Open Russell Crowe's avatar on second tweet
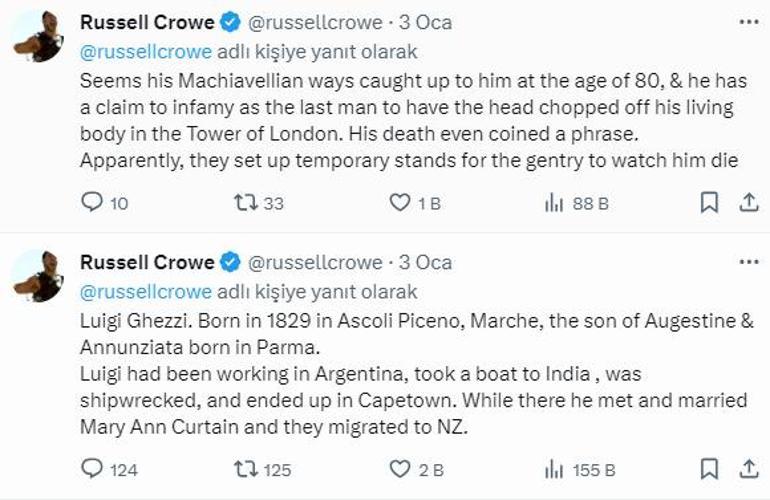Screen dimensions: 770x500 39,277
